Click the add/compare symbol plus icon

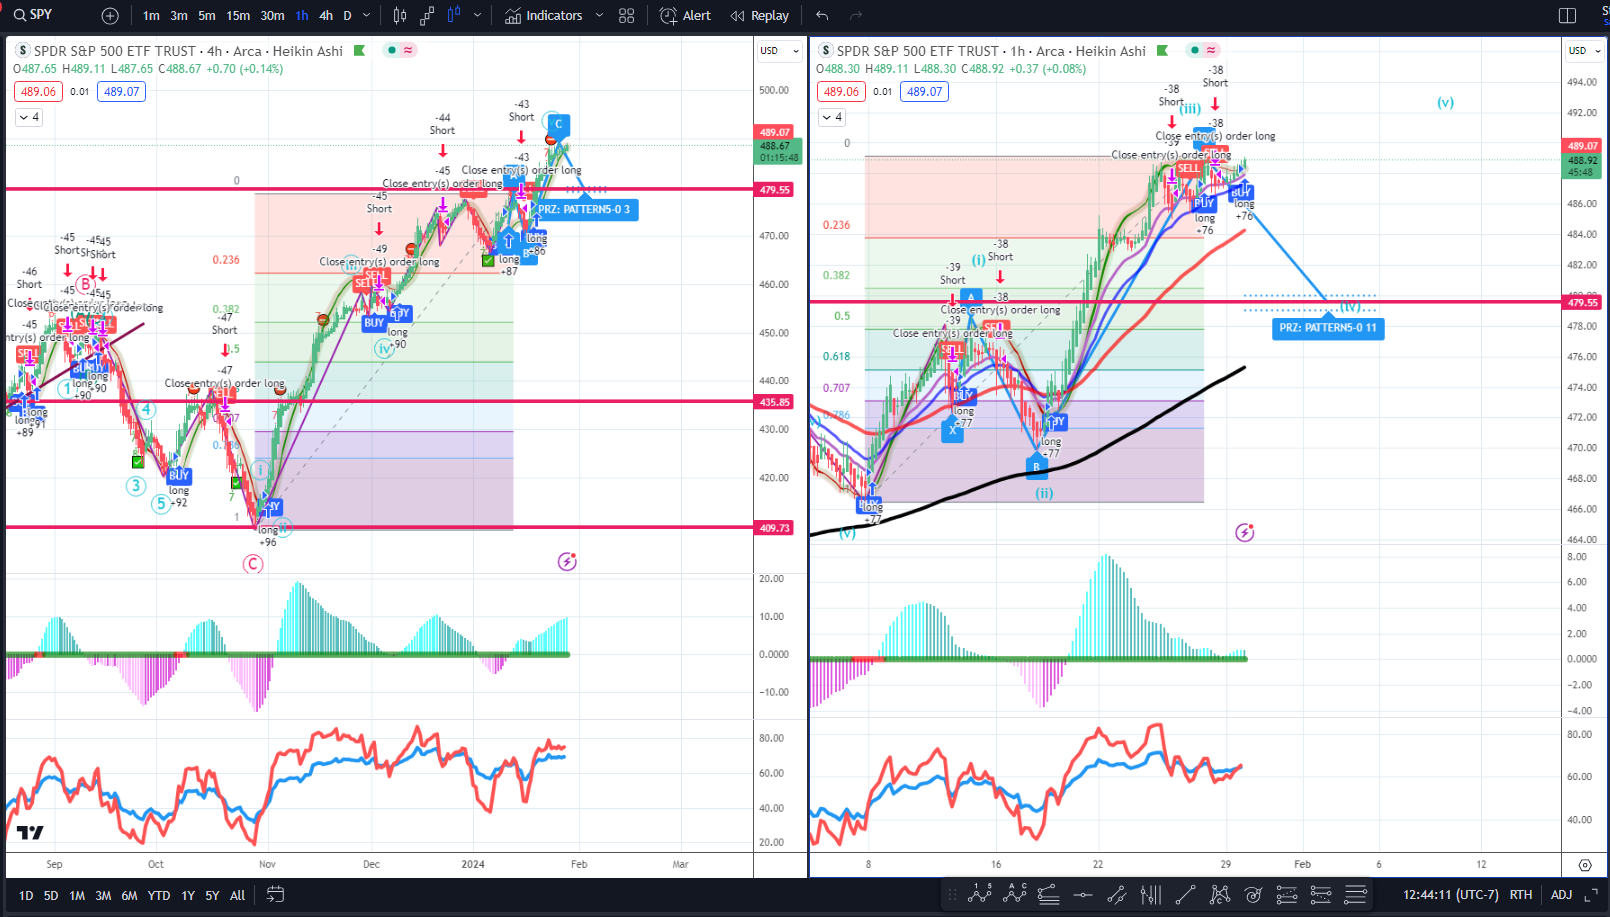110,15
